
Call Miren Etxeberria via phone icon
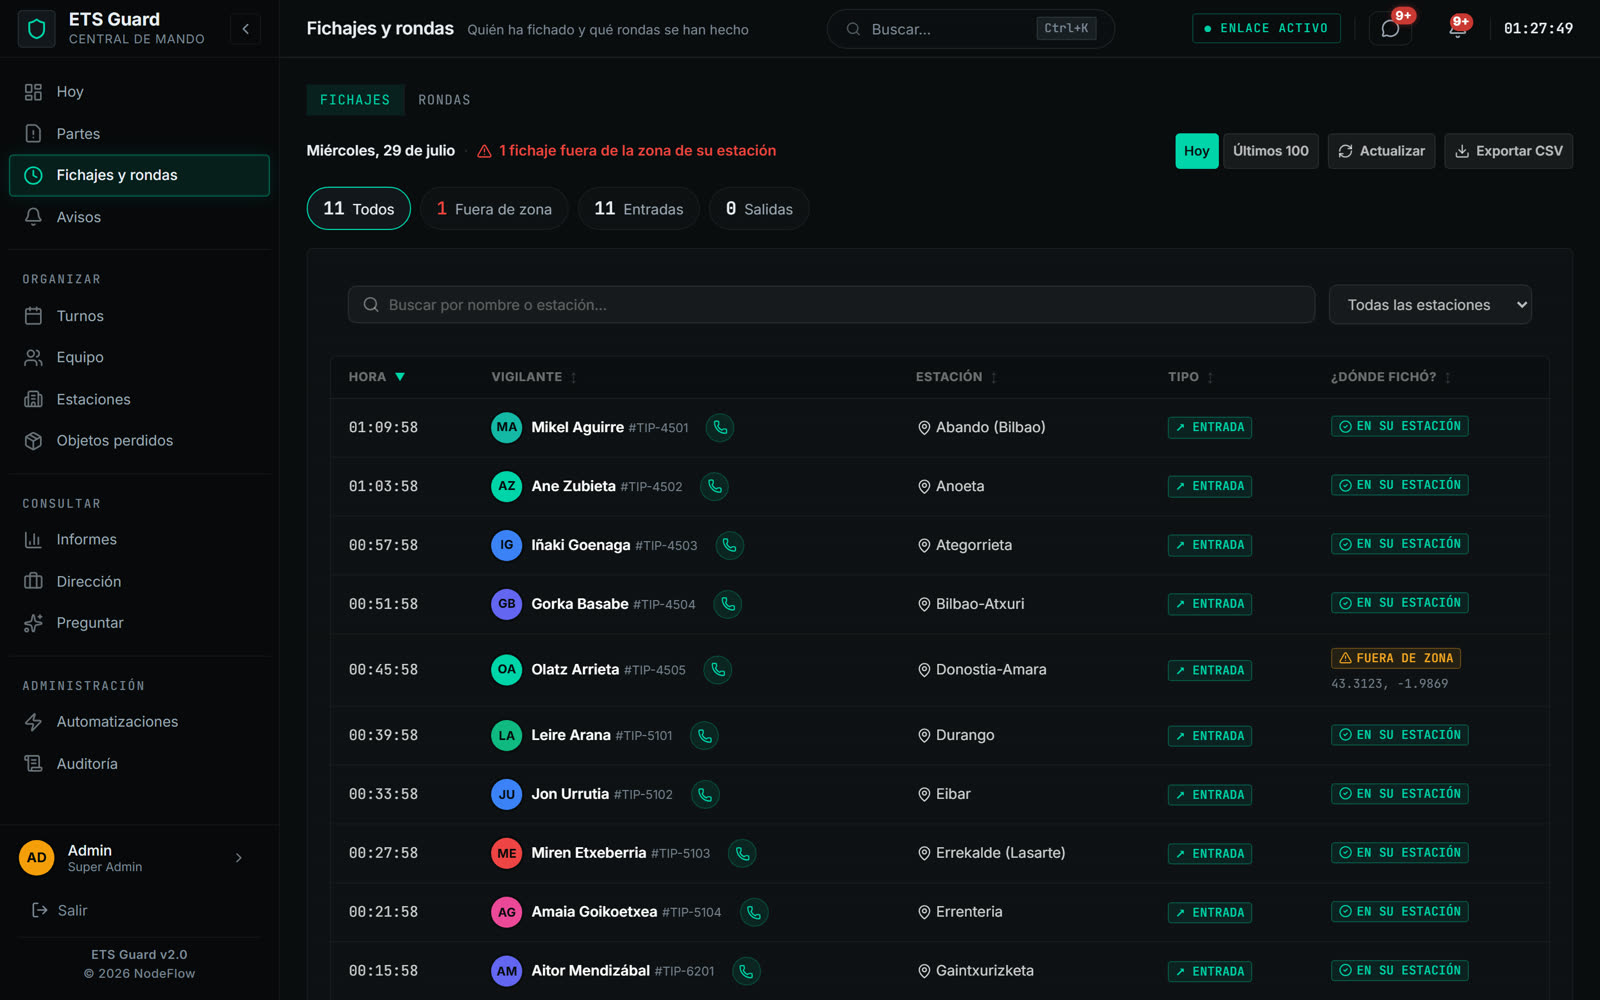[742, 854]
